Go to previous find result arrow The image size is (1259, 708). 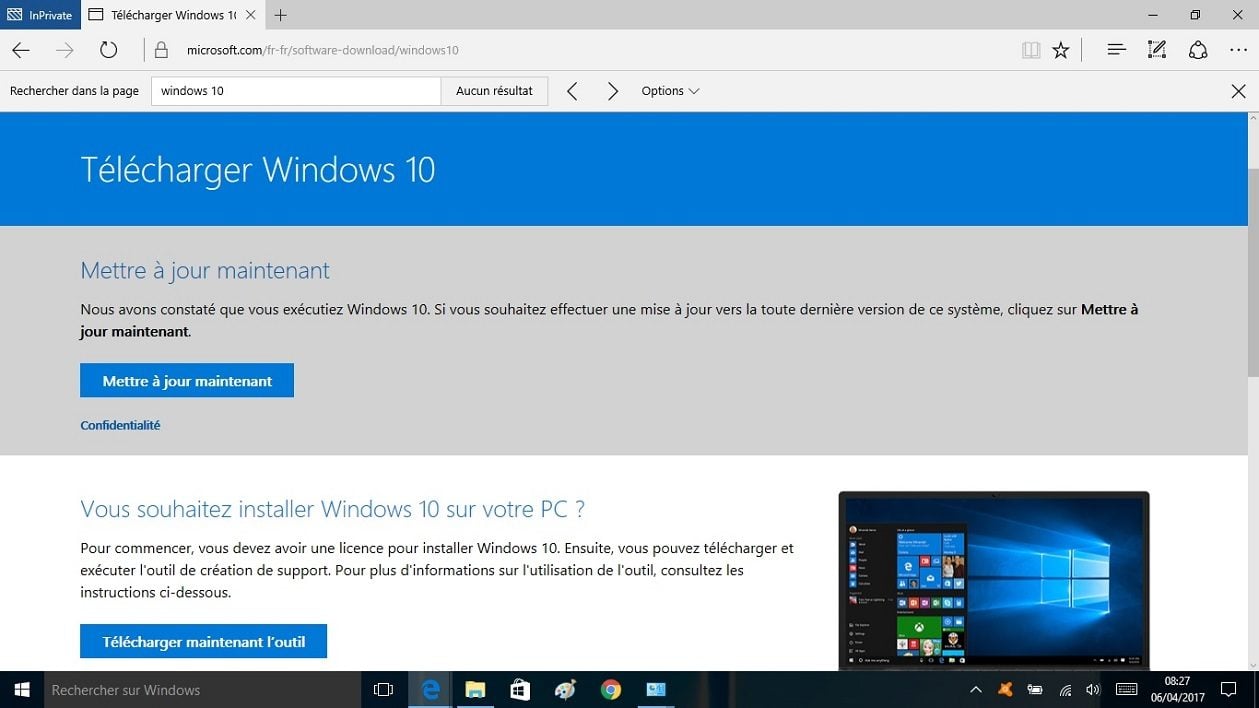click(x=572, y=91)
